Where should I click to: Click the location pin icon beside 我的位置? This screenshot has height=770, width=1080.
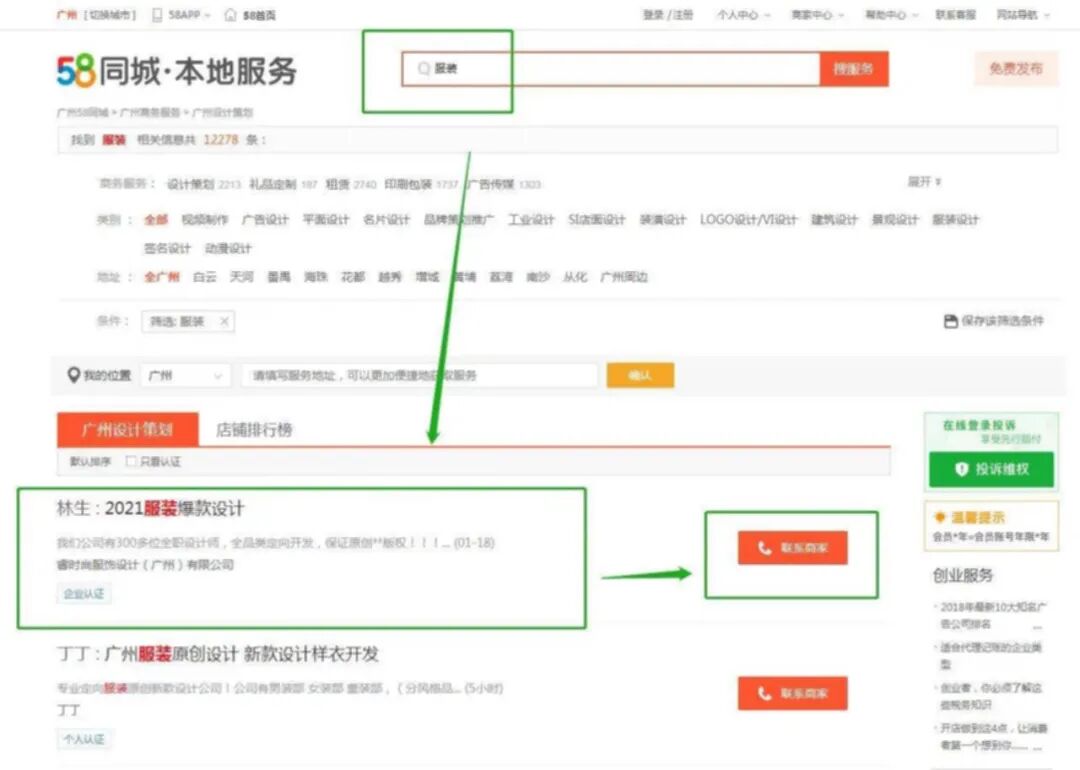pyautogui.click(x=74, y=375)
